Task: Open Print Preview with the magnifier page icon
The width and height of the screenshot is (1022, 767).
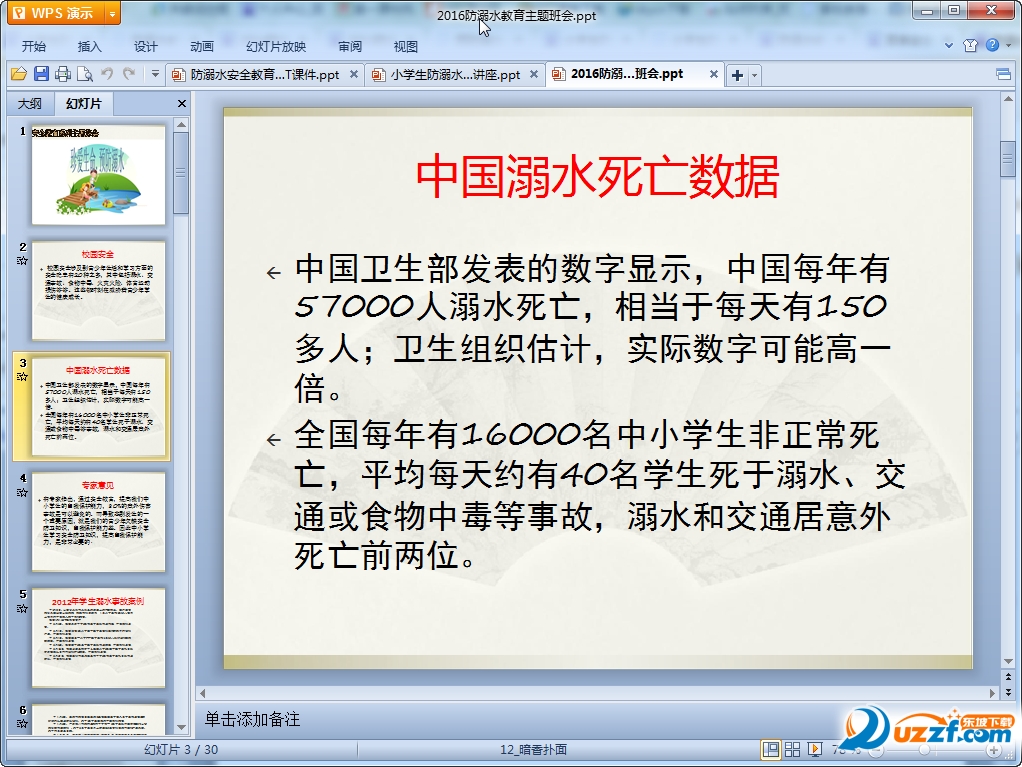Action: pyautogui.click(x=85, y=74)
